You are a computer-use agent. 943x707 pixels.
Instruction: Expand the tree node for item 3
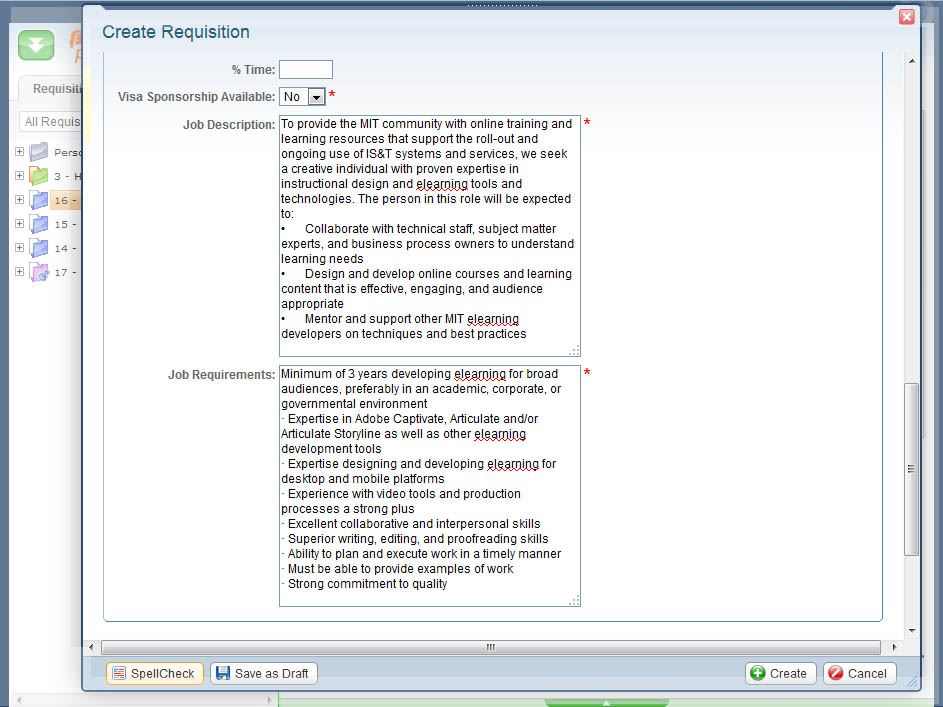(x=19, y=176)
